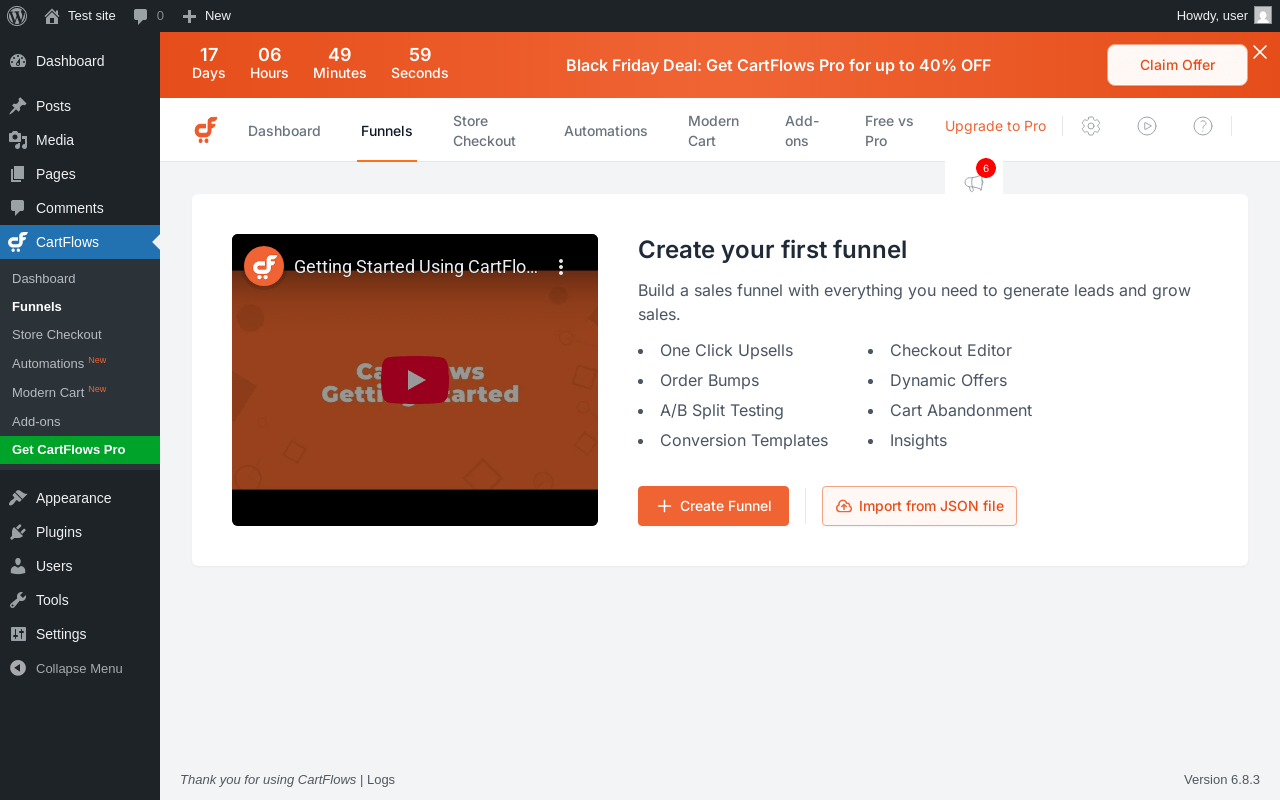Click the Black Friday Deal banner text
1280x800 pixels.
[778, 66]
